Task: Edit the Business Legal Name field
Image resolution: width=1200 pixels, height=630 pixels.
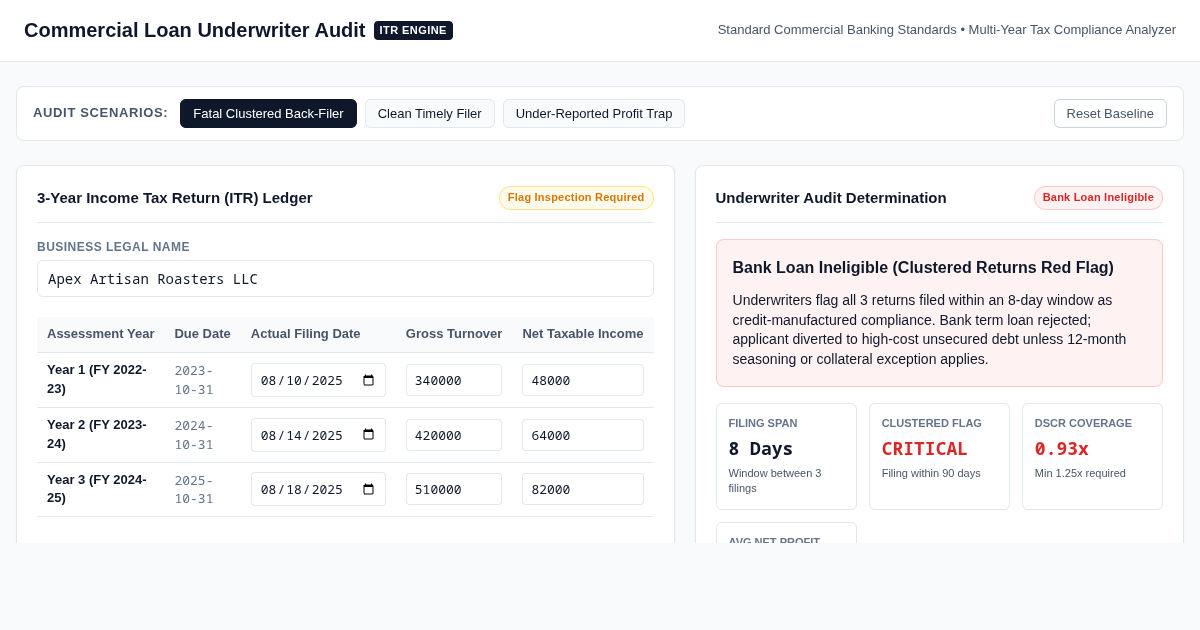Action: [x=345, y=279]
